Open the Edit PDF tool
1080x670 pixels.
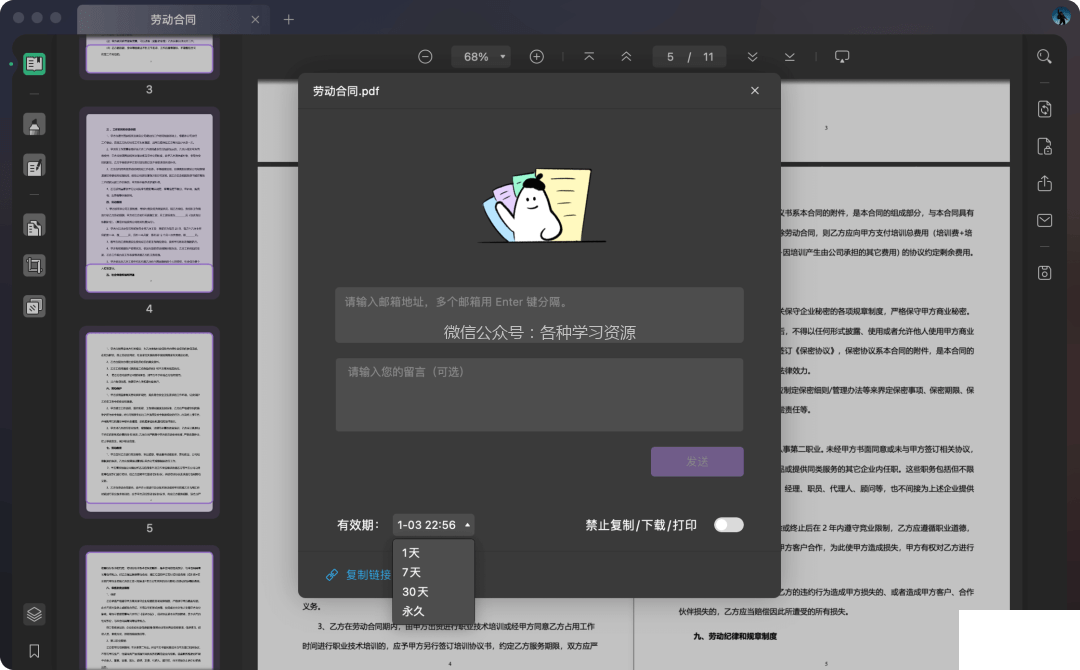pos(34,166)
